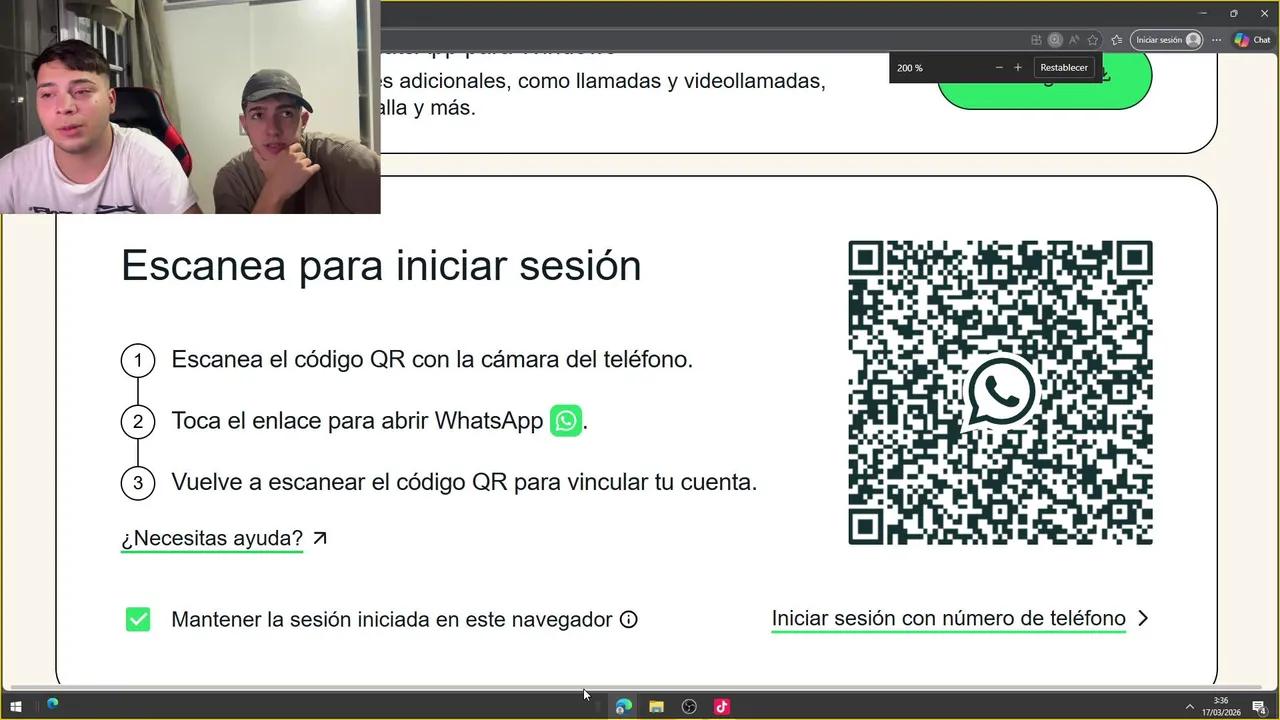Minimize the browser window

(x=1202, y=13)
